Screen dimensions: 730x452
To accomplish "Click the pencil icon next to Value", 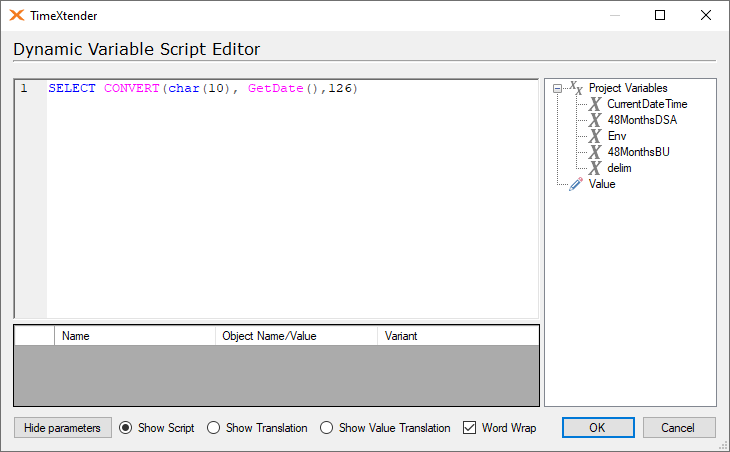I will tap(576, 184).
